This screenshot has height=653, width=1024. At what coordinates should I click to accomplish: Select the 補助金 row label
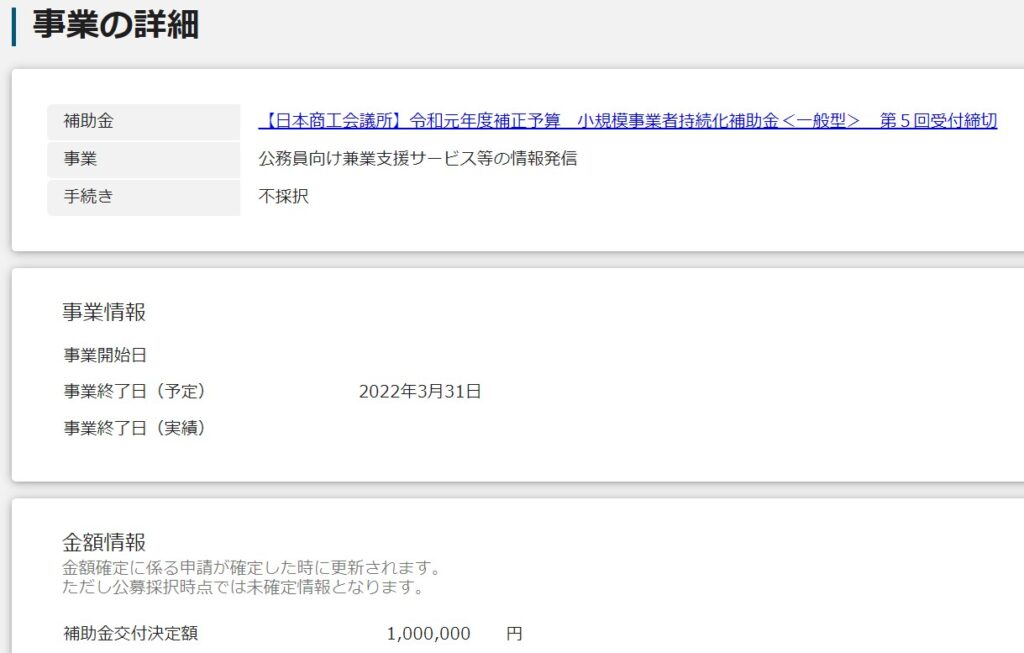[144, 121]
